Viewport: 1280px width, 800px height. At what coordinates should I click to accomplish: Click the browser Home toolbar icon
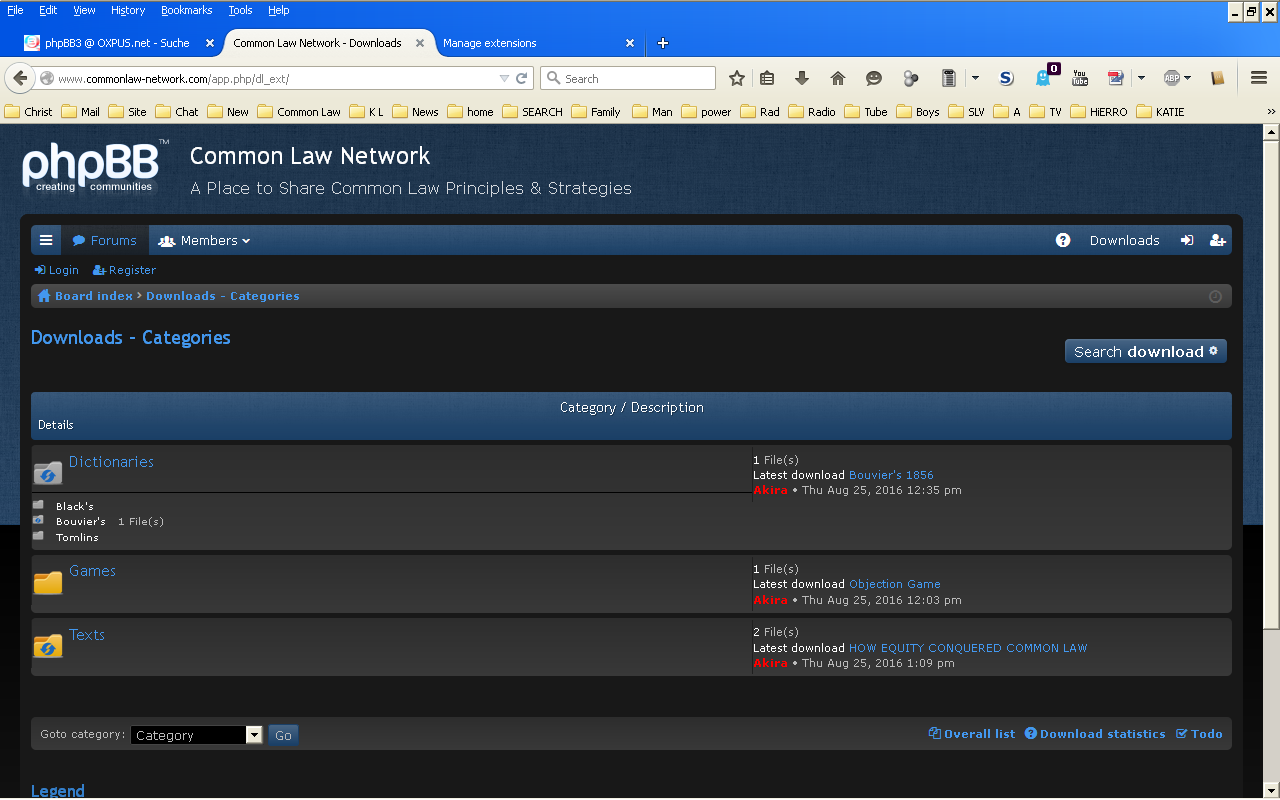pos(838,78)
